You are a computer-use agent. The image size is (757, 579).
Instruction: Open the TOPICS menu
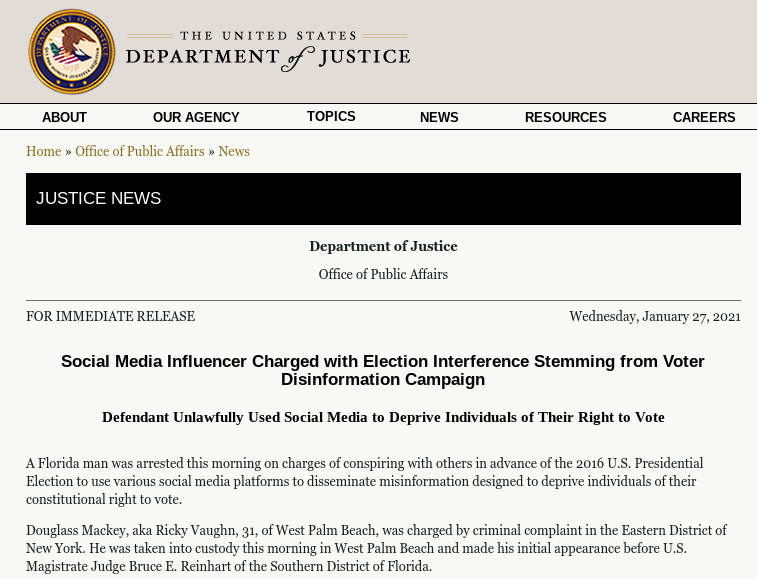331,117
